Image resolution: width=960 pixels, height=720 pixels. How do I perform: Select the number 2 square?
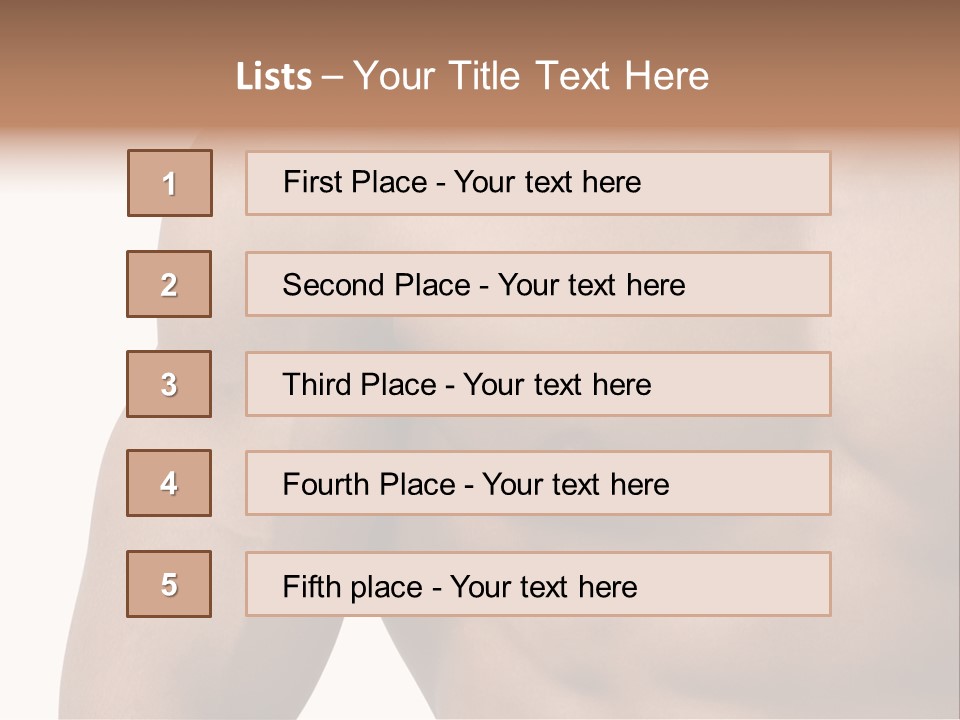[169, 284]
